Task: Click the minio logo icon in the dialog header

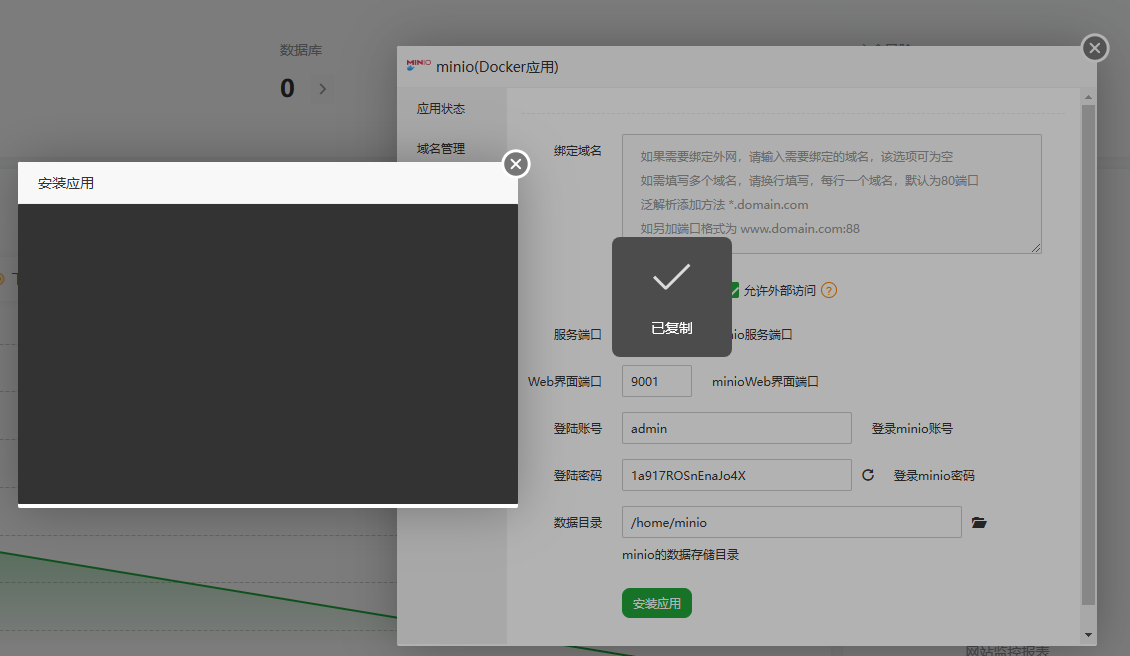Action: click(417, 66)
